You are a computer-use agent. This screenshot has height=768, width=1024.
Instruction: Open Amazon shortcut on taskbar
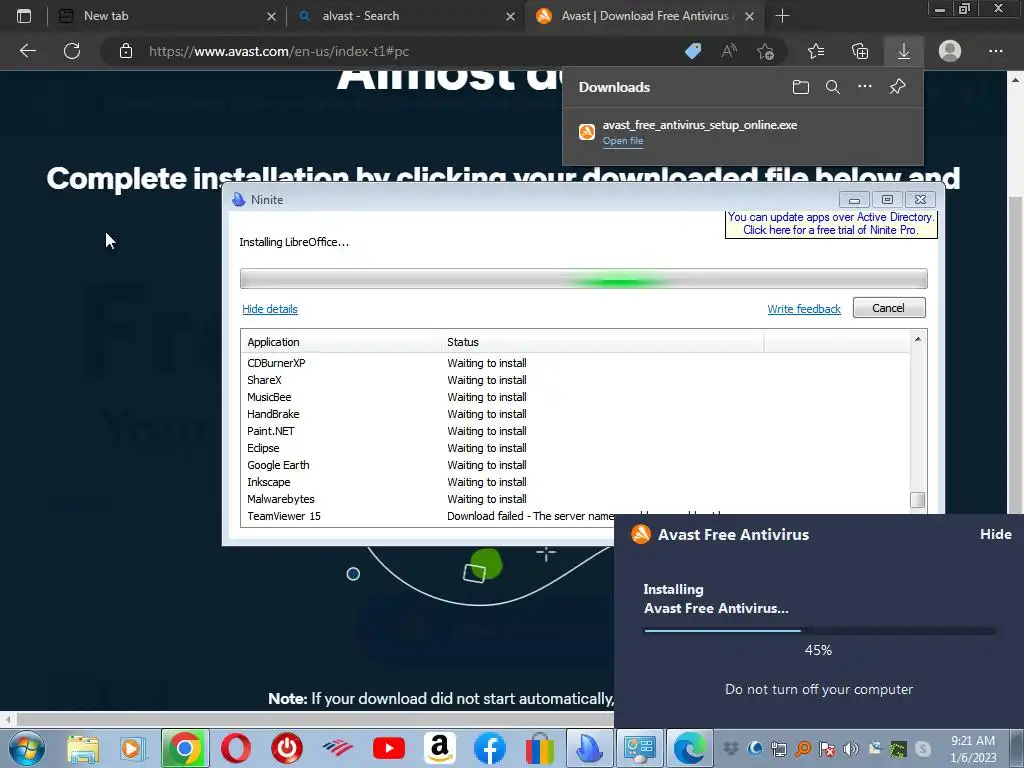(440, 748)
